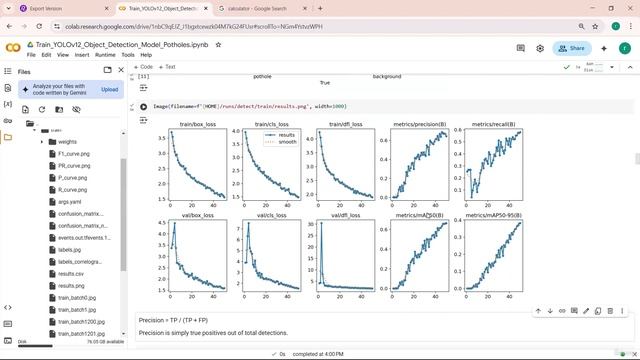Image resolution: width=640 pixels, height=360 pixels.
Task: Open the secrets key sidebar icon
Action: coord(8,120)
